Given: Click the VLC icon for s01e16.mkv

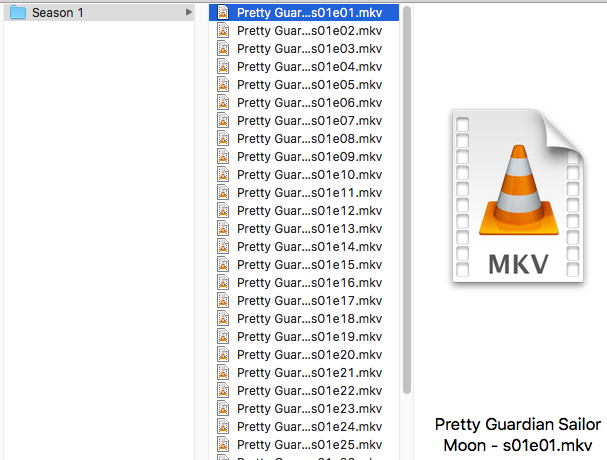Looking at the screenshot, I should (x=223, y=283).
